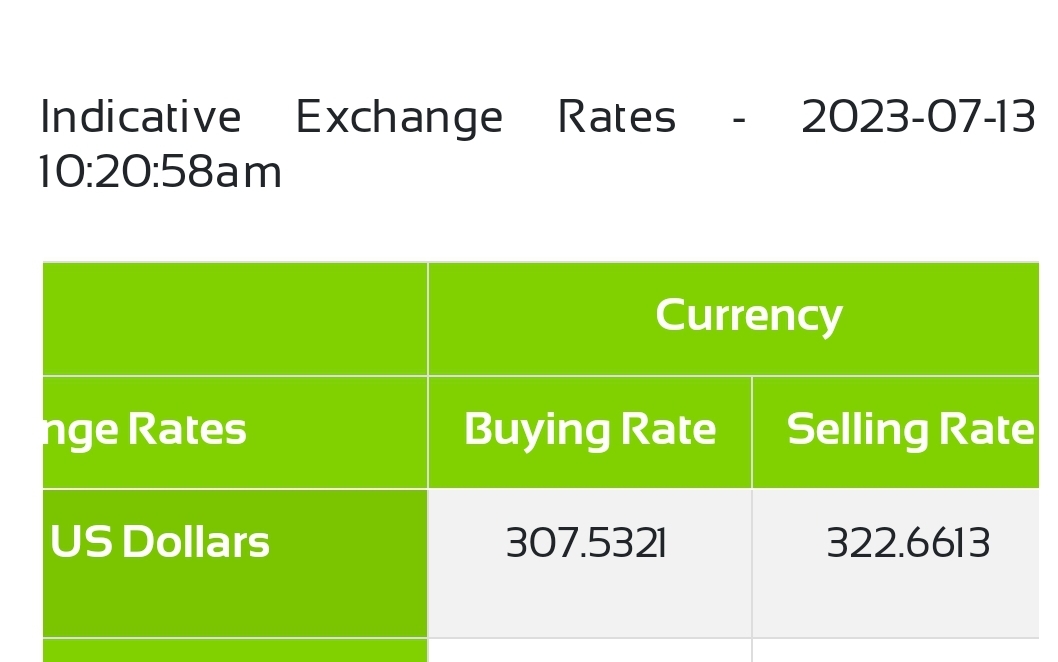Click the green row label cell below US Dollars
This screenshot has height=662, width=1058.
coord(235,651)
